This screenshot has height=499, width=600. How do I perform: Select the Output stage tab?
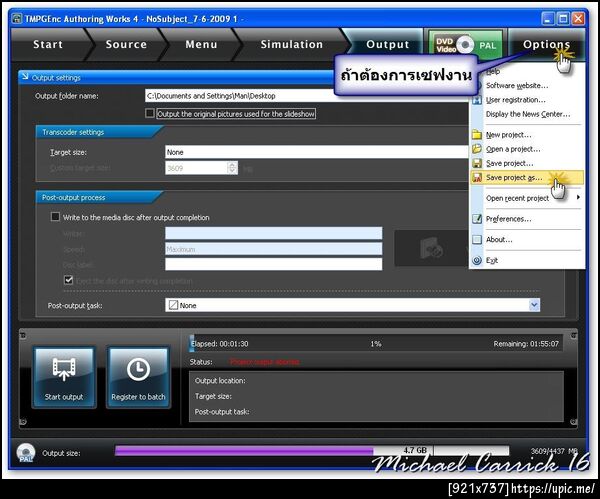point(387,44)
